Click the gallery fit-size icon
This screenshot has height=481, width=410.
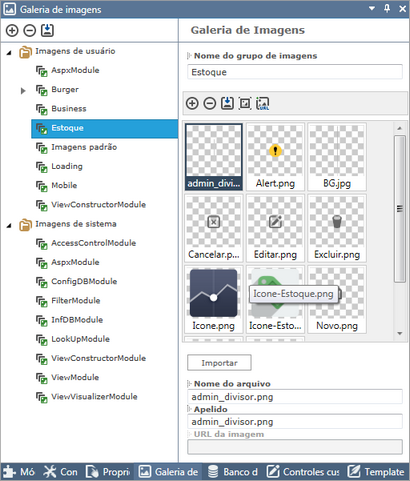245,103
